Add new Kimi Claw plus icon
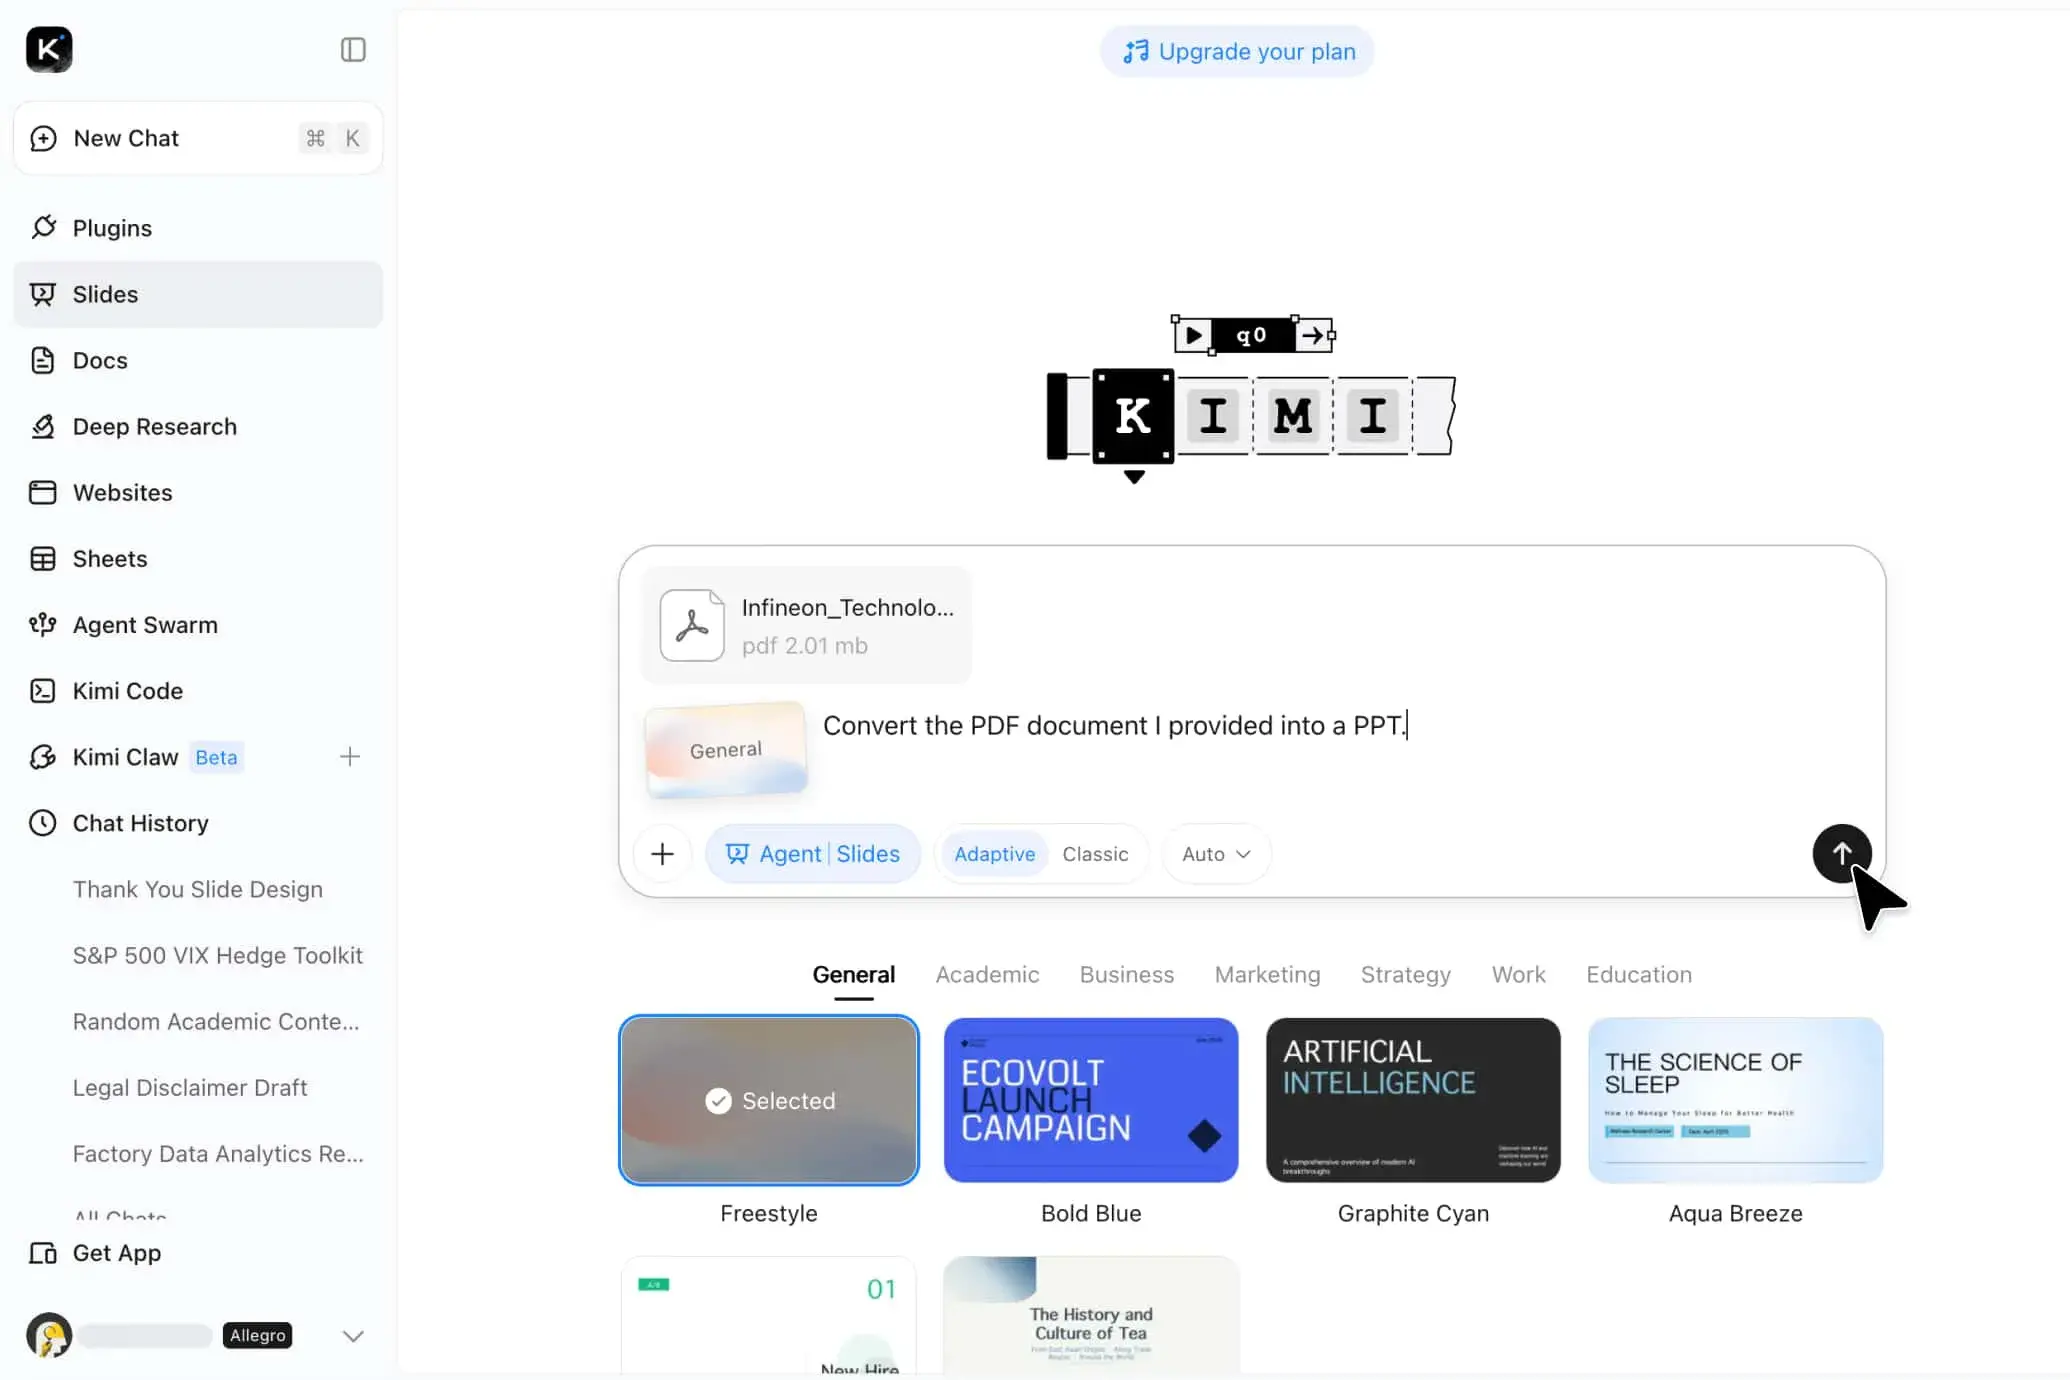 click(x=350, y=757)
